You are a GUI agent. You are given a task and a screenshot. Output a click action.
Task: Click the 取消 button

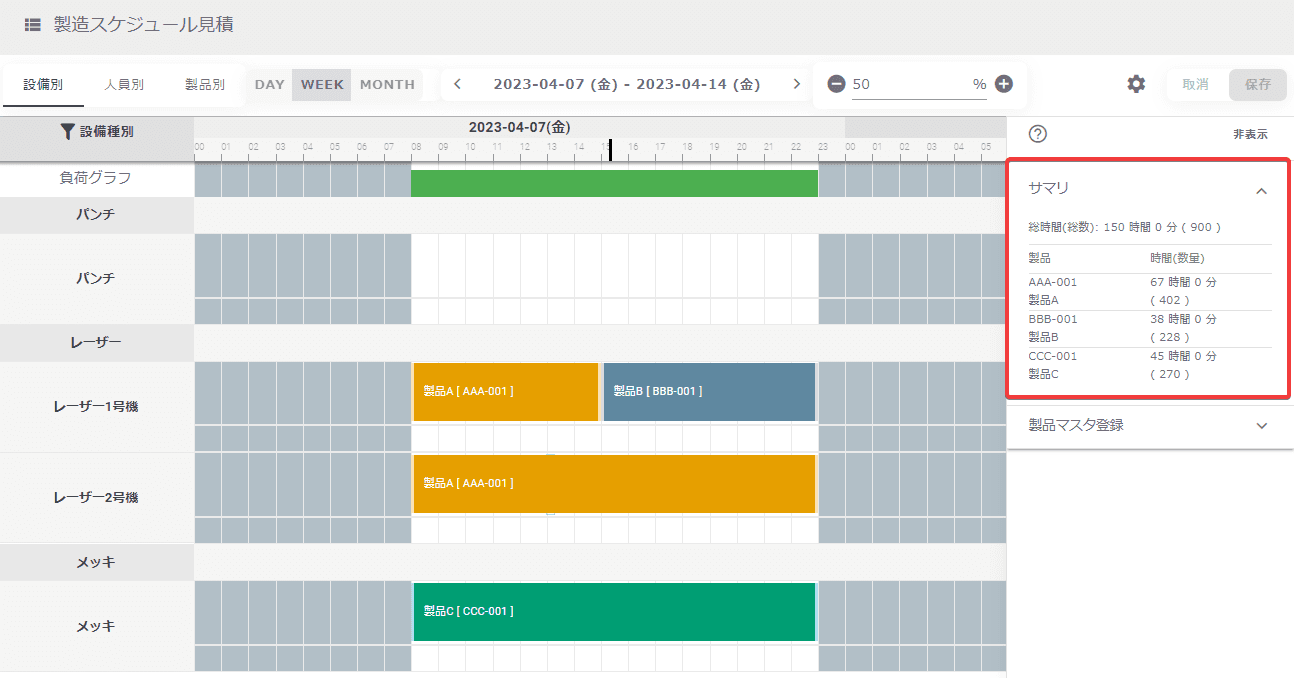click(x=1195, y=85)
